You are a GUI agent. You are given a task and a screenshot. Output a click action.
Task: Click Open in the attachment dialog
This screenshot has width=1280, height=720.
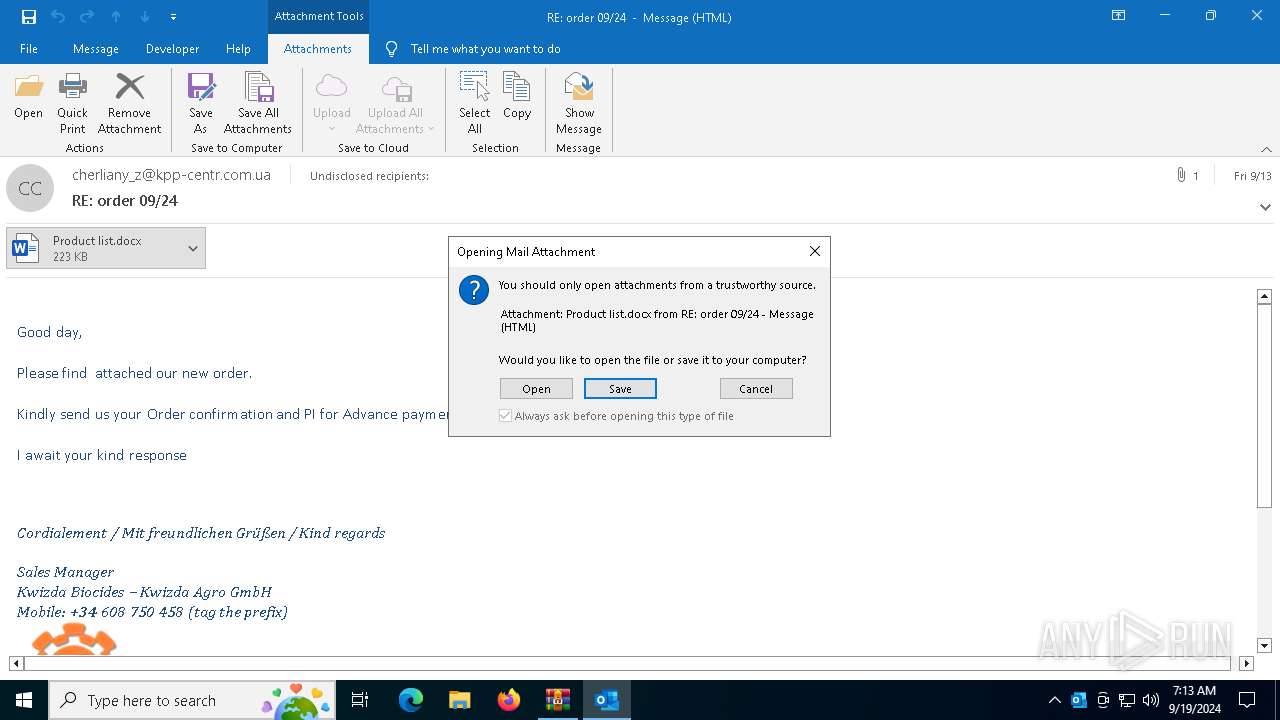[536, 389]
